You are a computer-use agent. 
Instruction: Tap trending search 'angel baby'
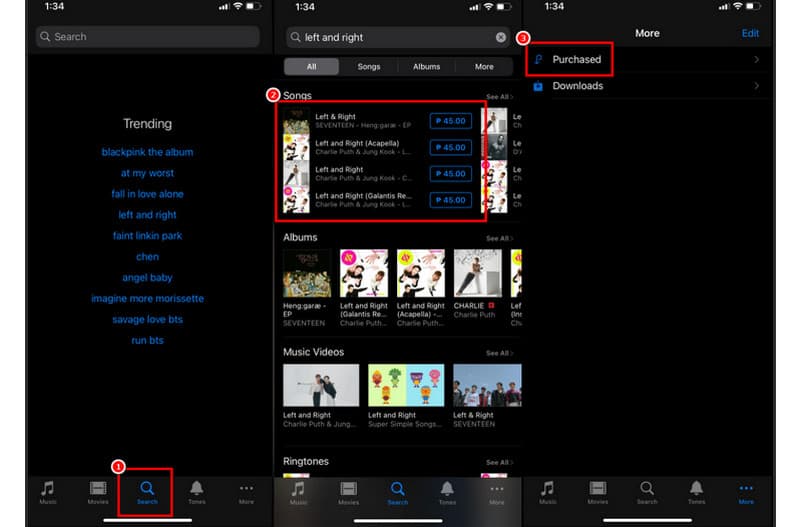click(x=147, y=278)
